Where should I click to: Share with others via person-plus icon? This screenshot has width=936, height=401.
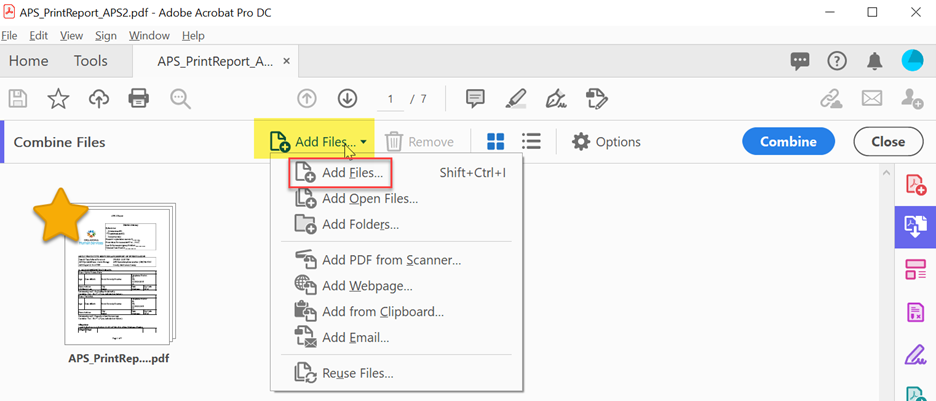tap(912, 98)
